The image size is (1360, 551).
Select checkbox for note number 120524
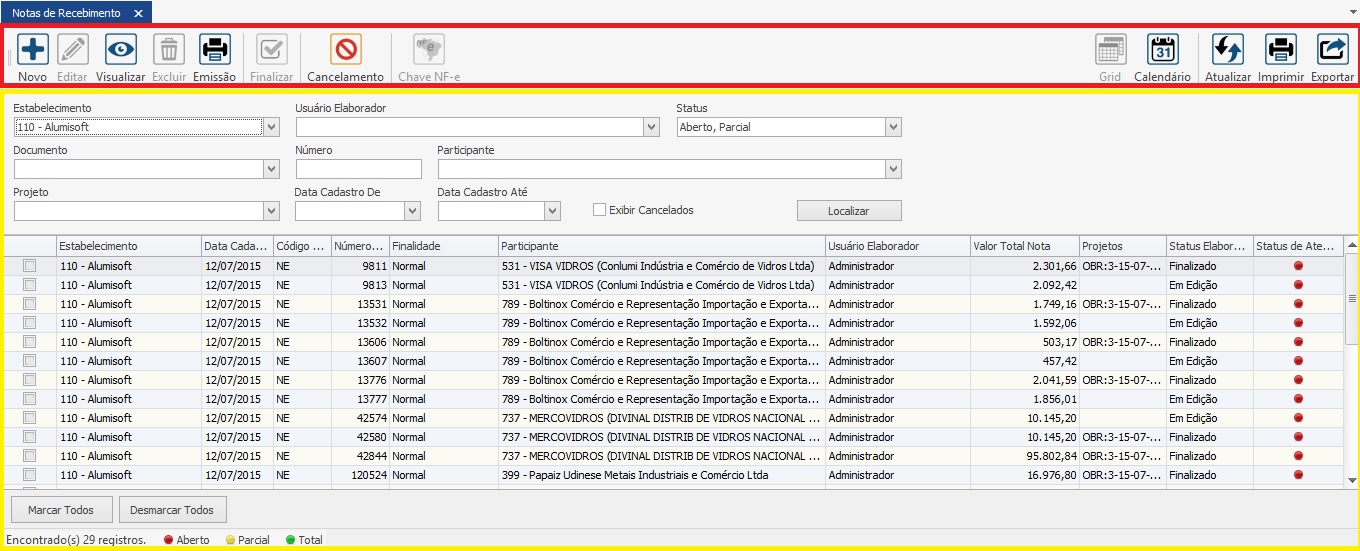point(30,475)
